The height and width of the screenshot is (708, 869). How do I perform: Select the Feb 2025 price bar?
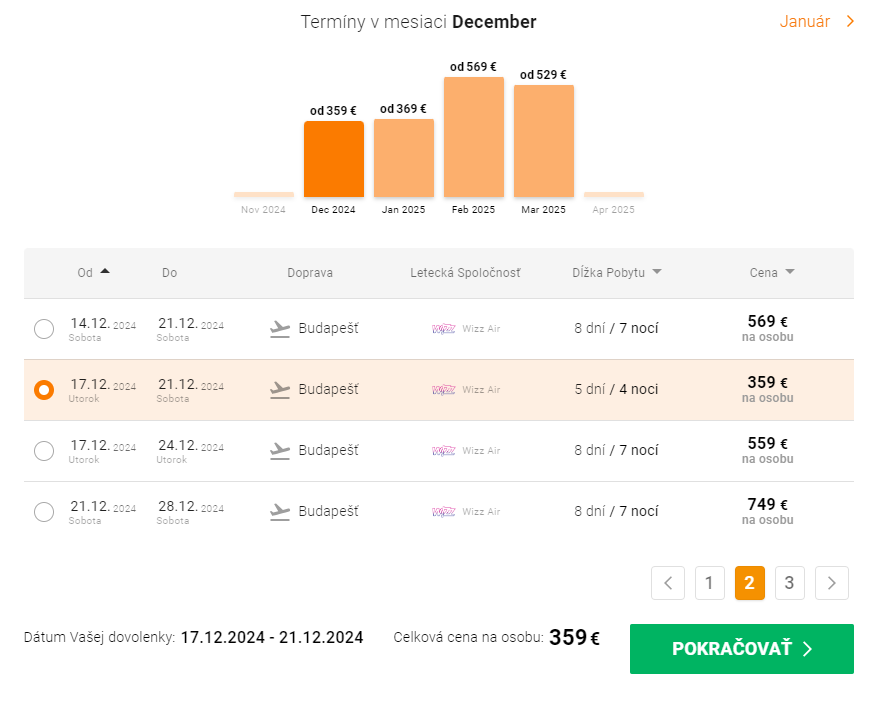pyautogui.click(x=473, y=137)
